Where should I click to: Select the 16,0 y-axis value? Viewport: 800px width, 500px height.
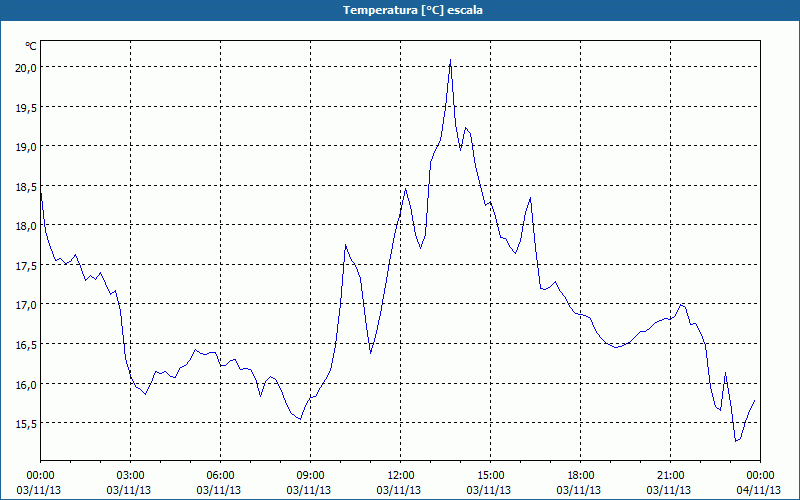[x=24, y=384]
